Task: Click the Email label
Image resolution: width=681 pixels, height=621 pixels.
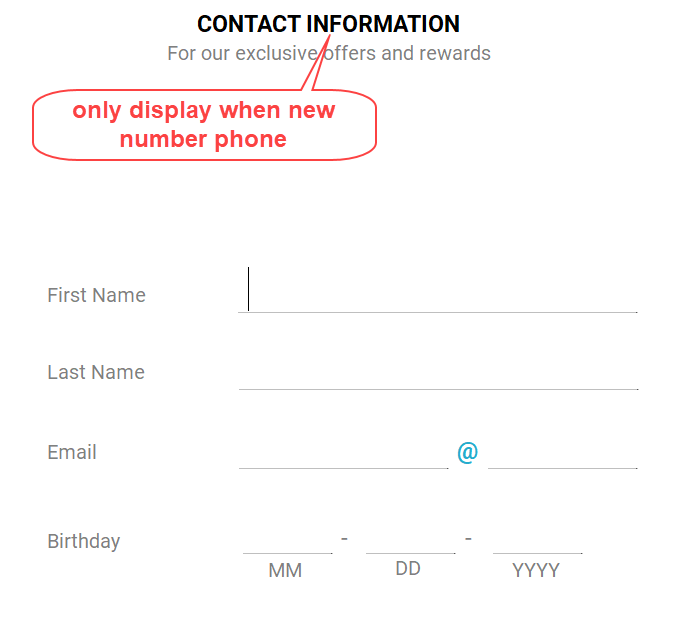Action: 72,452
